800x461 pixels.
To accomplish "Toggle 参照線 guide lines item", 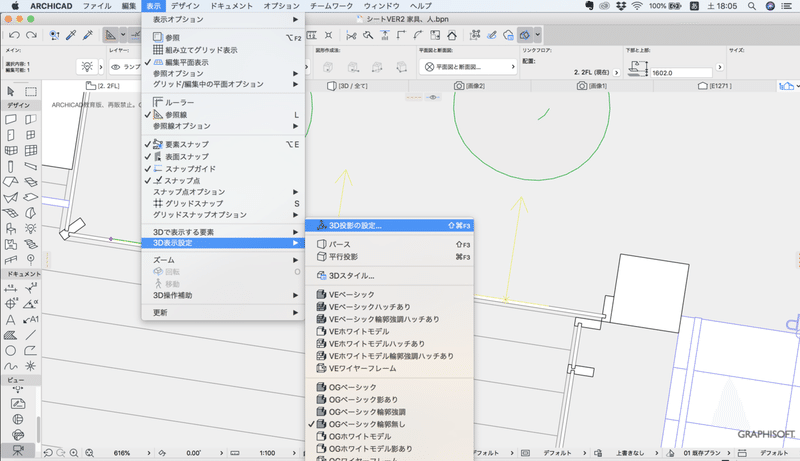I will pos(223,115).
